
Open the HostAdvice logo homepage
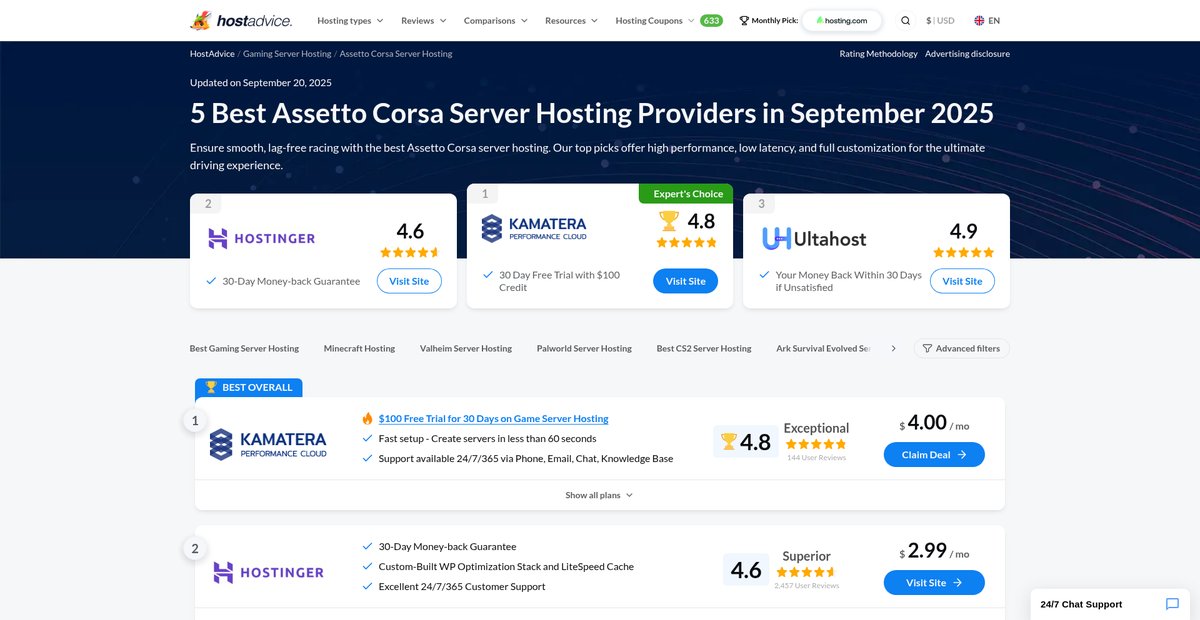point(240,20)
